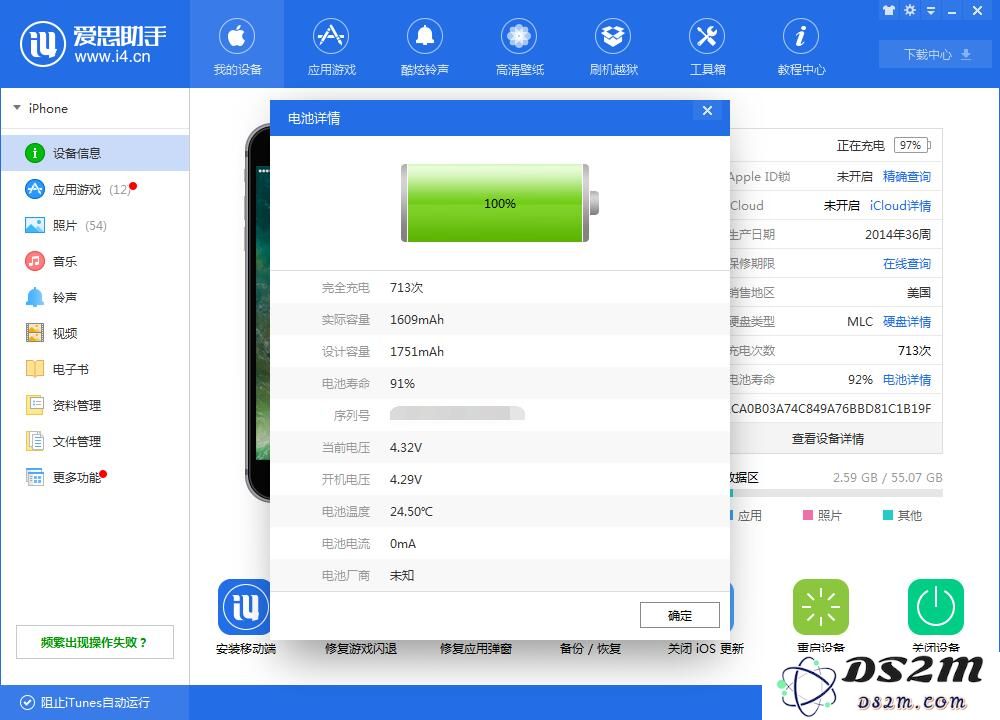Viewport: 1000px width, 720px height.
Task: Click 关闭 iOS 更新 label
Action: tap(705, 649)
